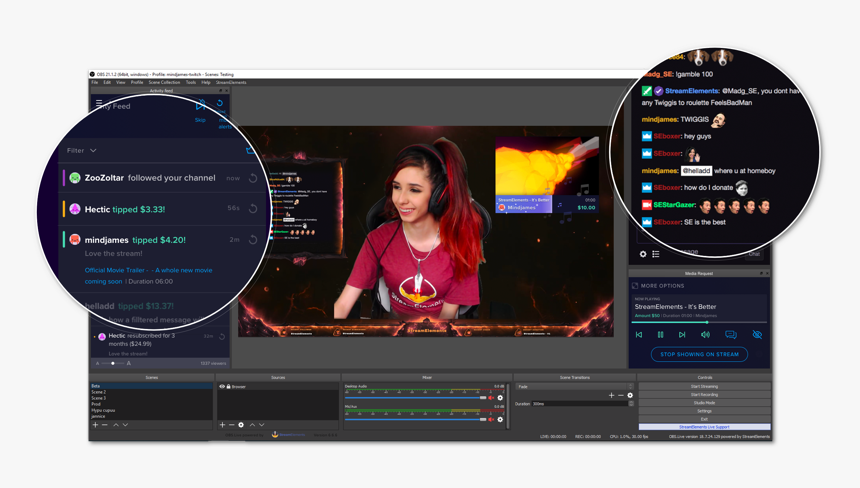
Task: Open the Edit menu
Action: click(107, 82)
